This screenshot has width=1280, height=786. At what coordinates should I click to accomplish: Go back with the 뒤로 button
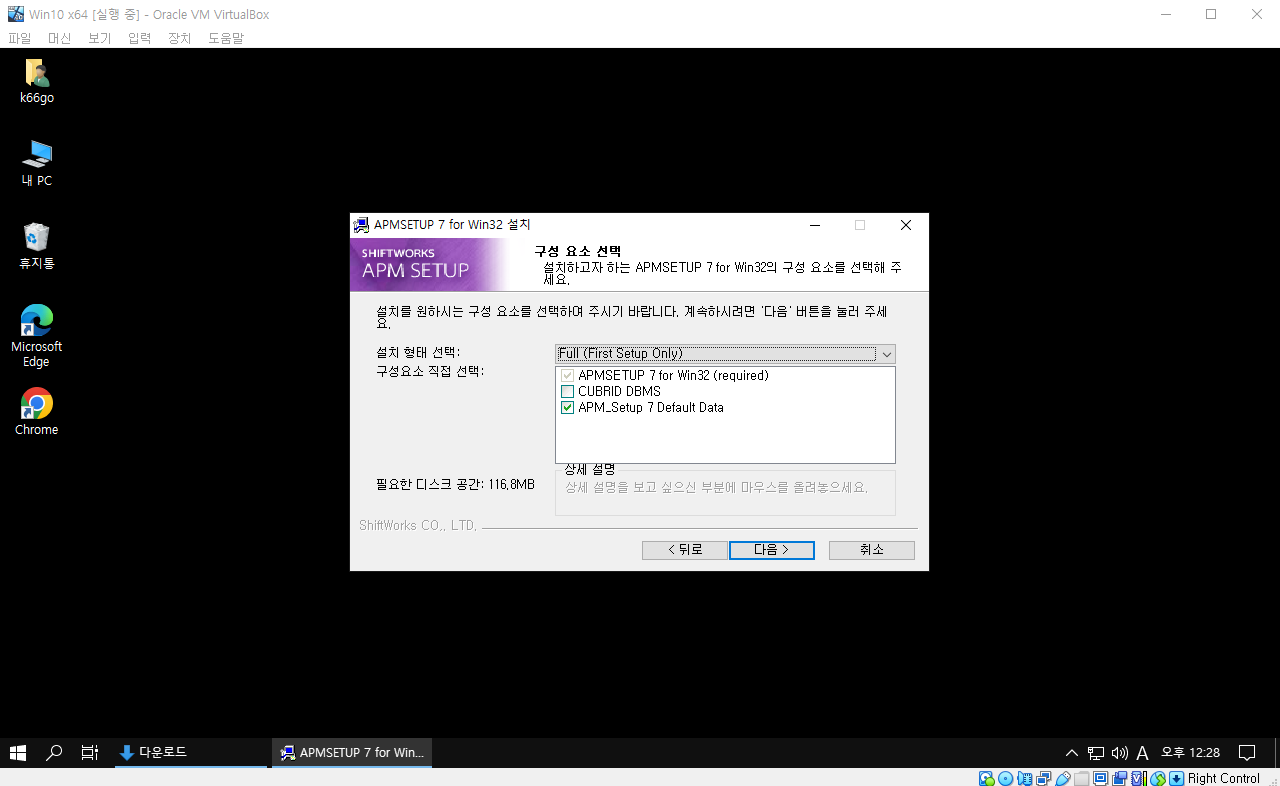pyautogui.click(x=685, y=550)
